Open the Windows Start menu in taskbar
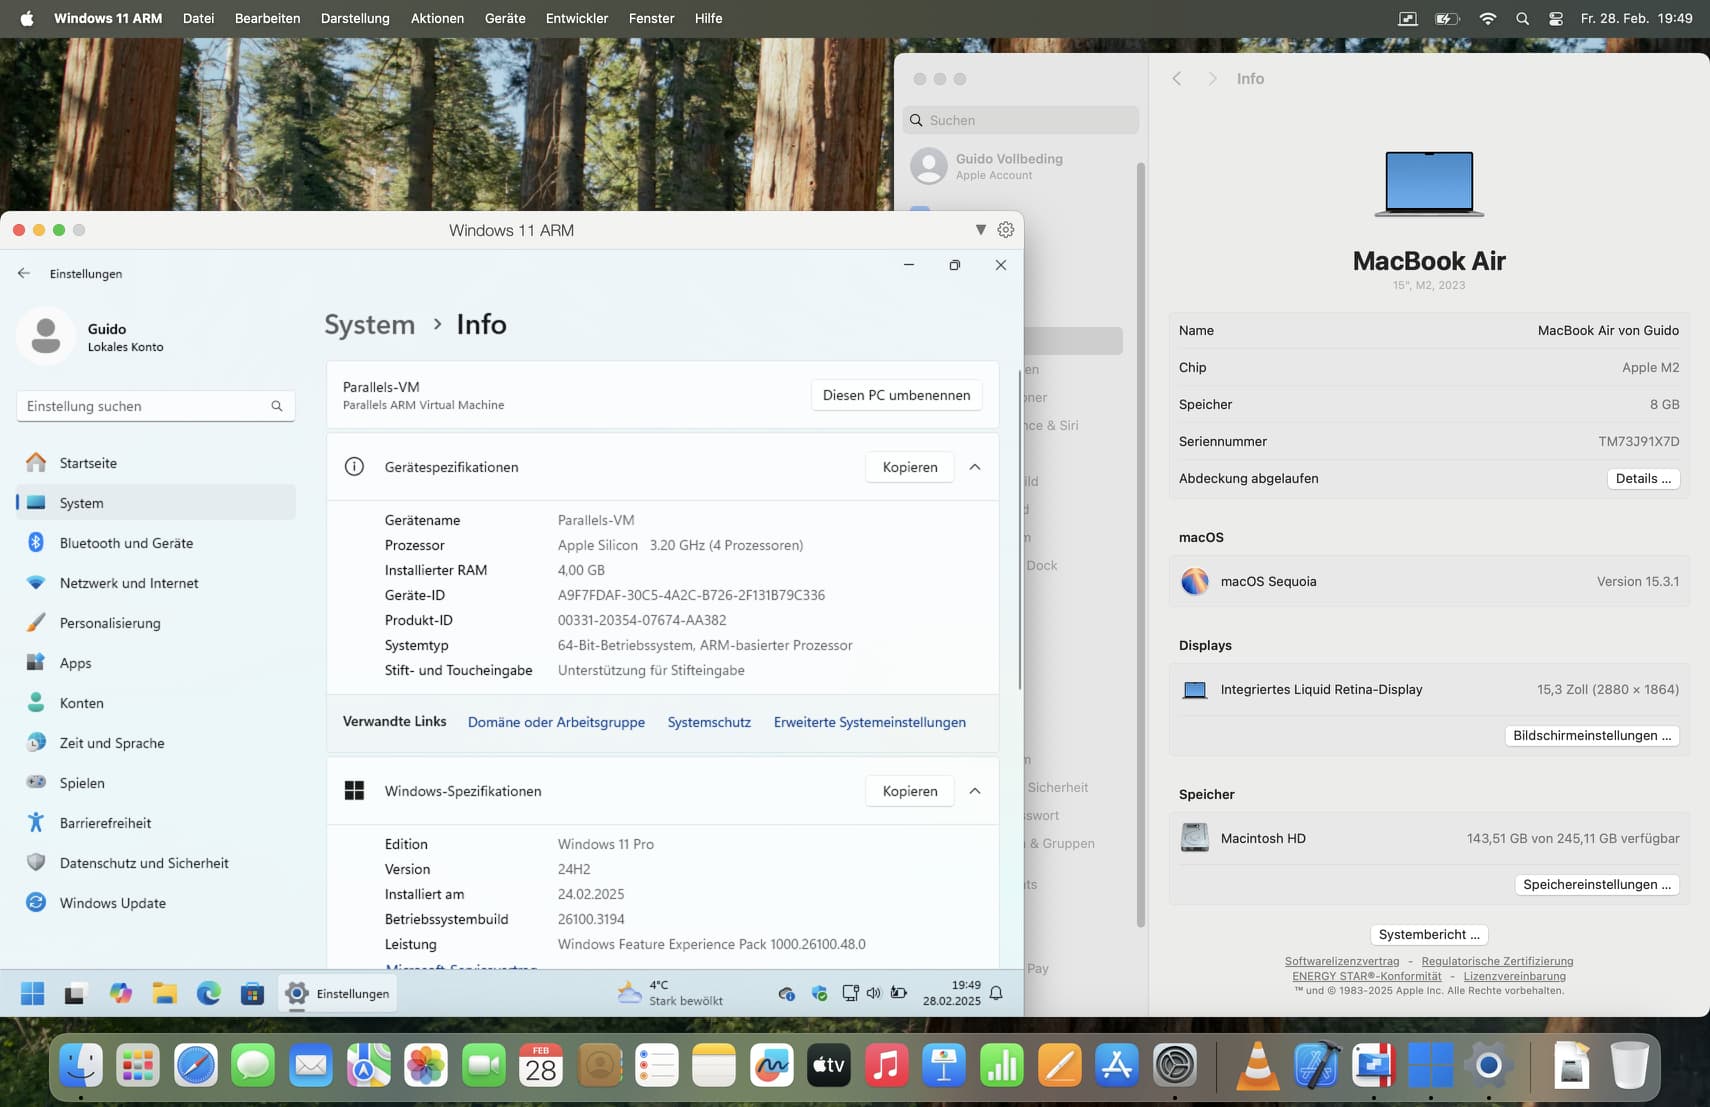Screen dimensions: 1710x1107 point(33,993)
